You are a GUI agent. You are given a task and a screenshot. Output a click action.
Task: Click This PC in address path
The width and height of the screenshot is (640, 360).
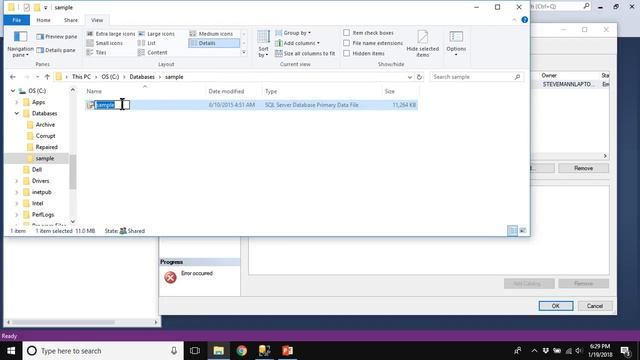pos(81,77)
